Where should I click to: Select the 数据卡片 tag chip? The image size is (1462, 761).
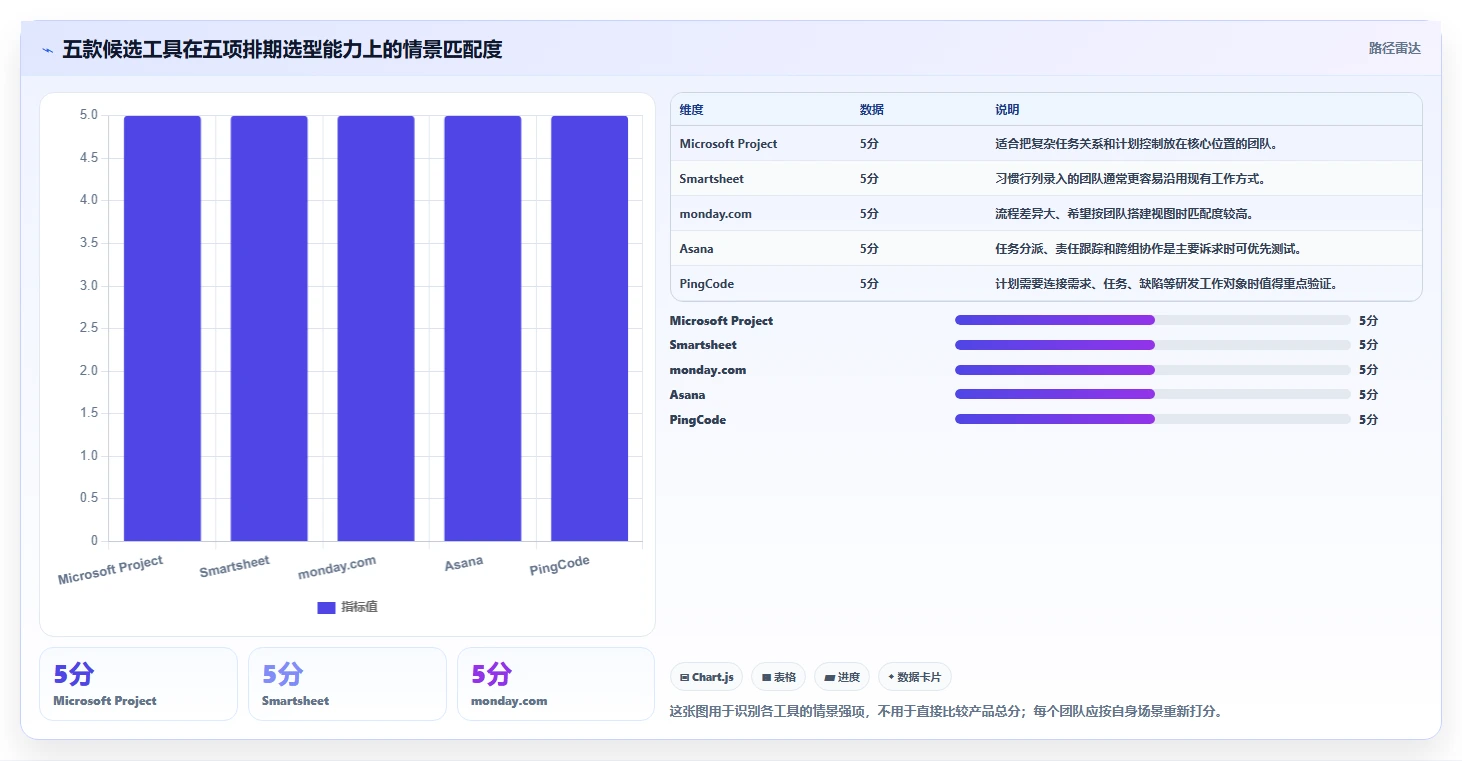tap(915, 677)
